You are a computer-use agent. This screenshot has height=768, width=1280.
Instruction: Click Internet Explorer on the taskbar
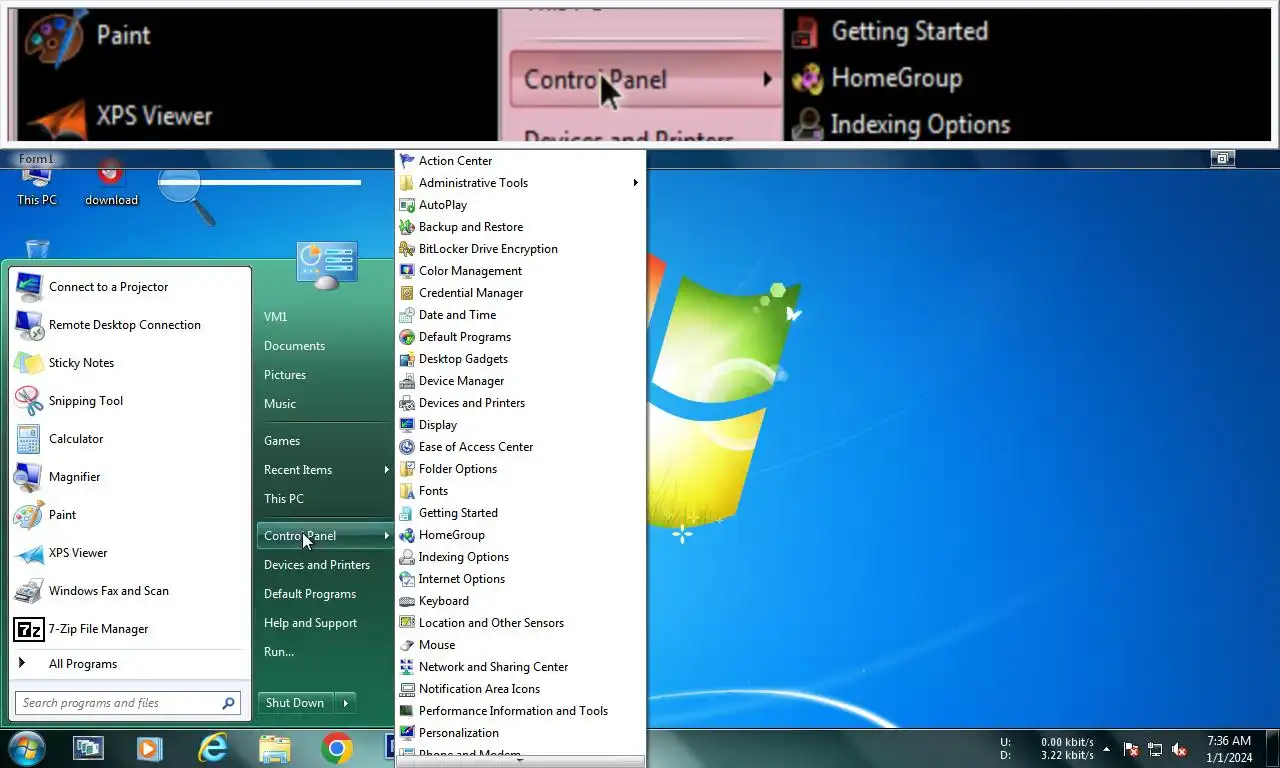pyautogui.click(x=213, y=748)
